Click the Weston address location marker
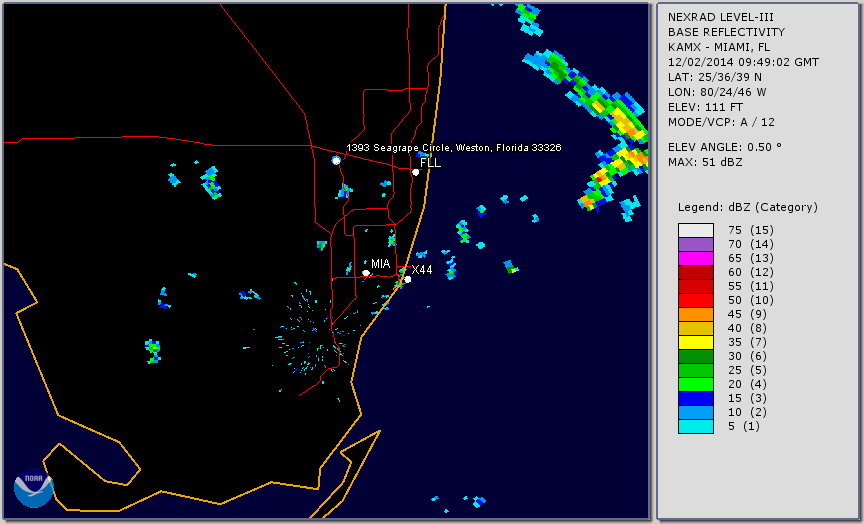864x524 pixels. pyautogui.click(x=336, y=160)
